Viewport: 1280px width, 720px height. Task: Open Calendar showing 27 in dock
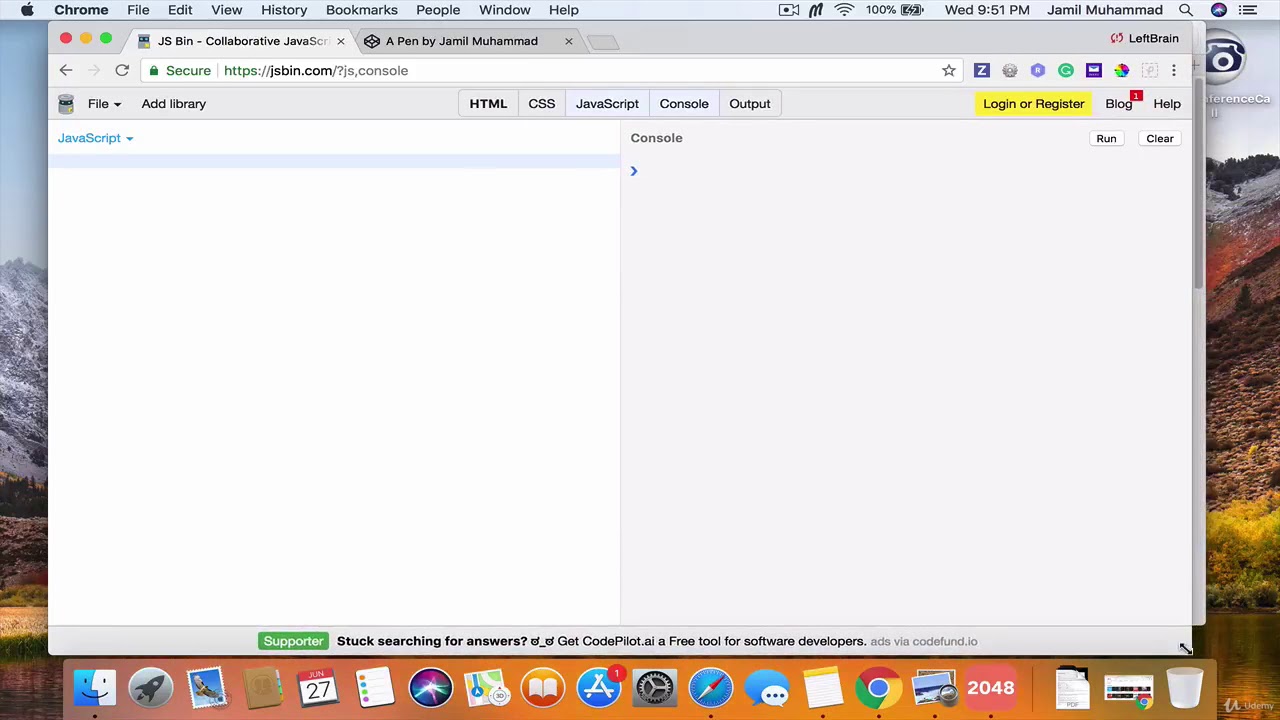(x=318, y=688)
